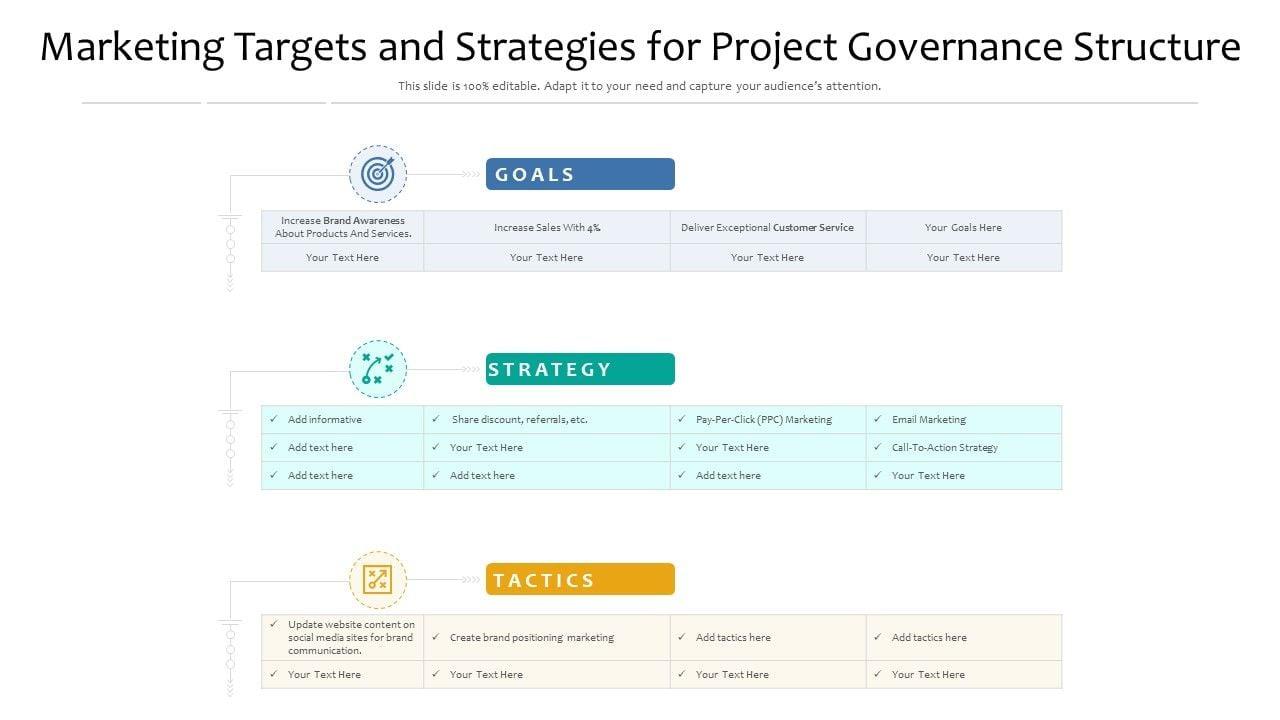Image resolution: width=1280 pixels, height=720 pixels.
Task: Click down chevrons below the Tactics connector line
Action: [x=230, y=688]
